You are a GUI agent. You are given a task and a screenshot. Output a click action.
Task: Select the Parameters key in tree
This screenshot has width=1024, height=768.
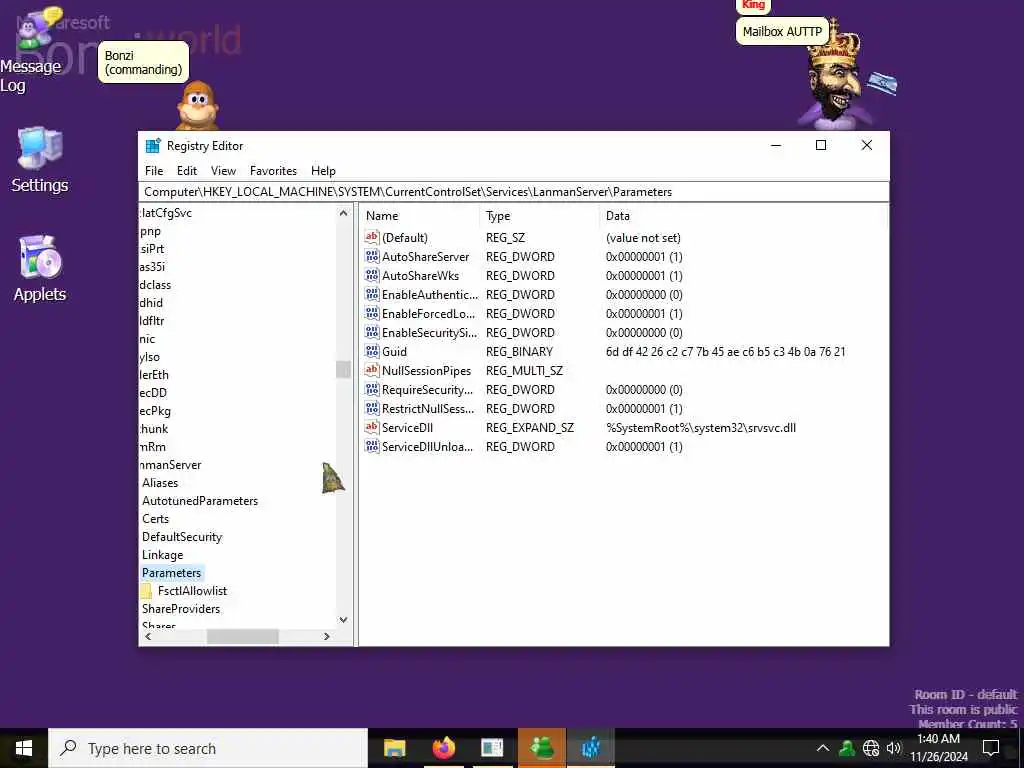172,573
